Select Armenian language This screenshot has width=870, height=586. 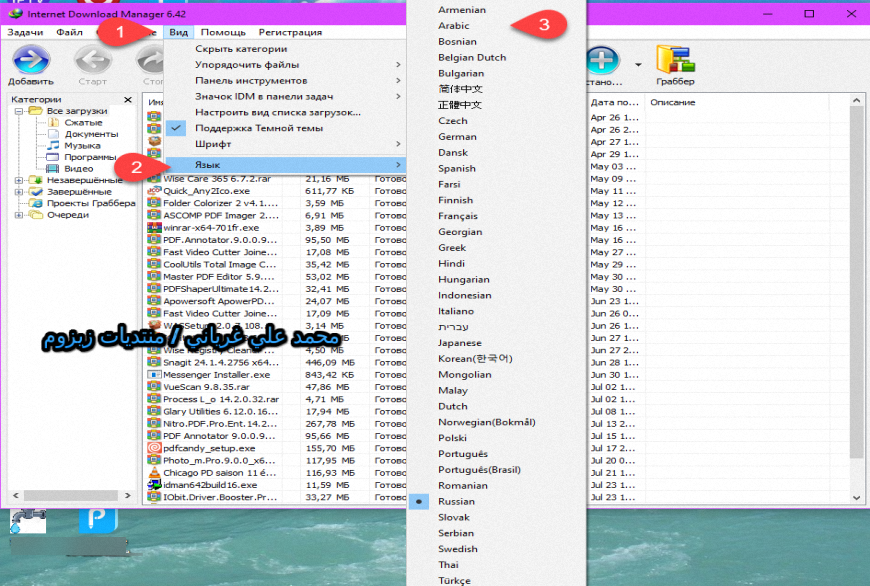[x=462, y=10]
